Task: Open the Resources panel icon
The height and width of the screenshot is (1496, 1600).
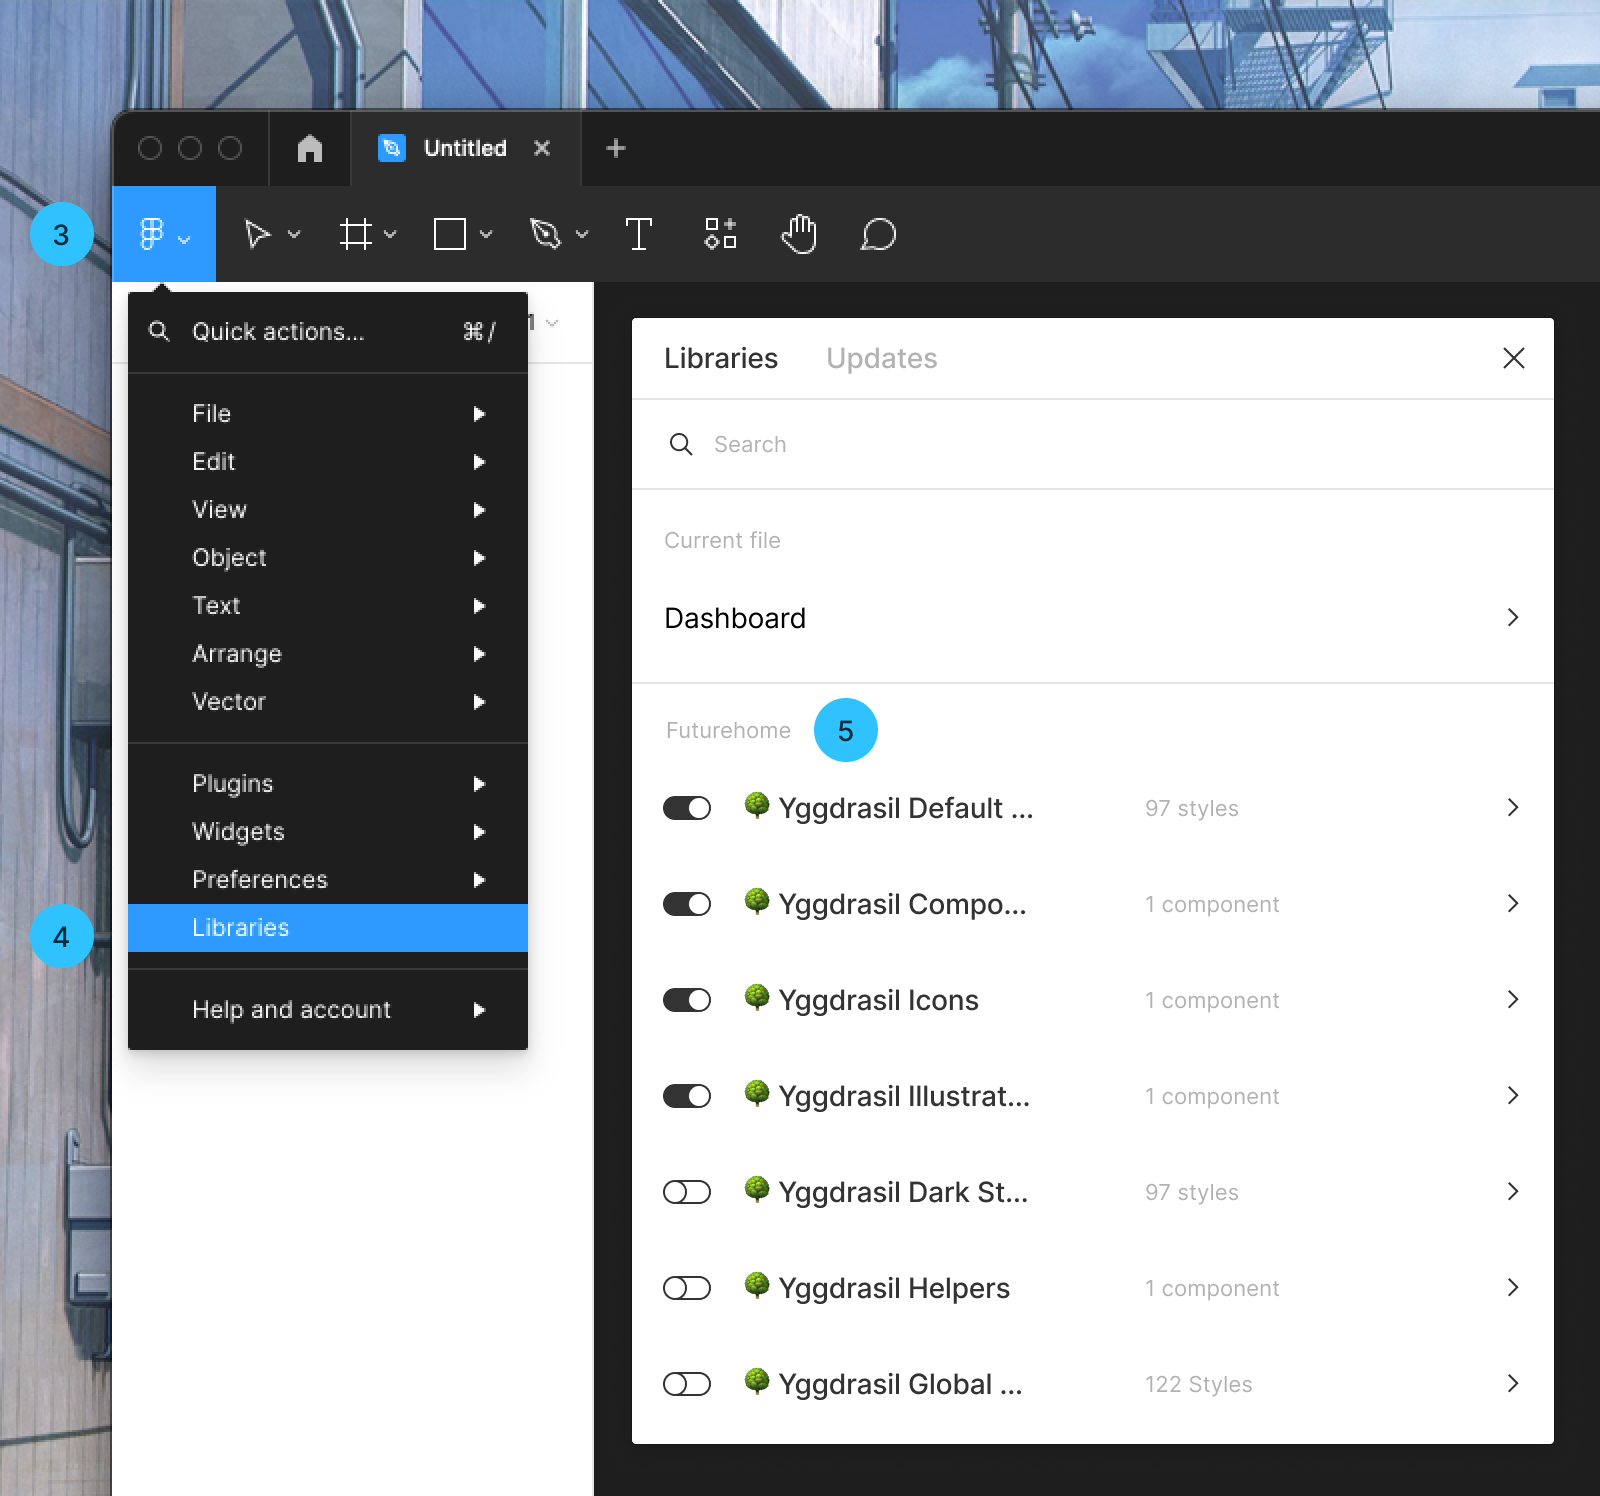Action: [x=719, y=234]
